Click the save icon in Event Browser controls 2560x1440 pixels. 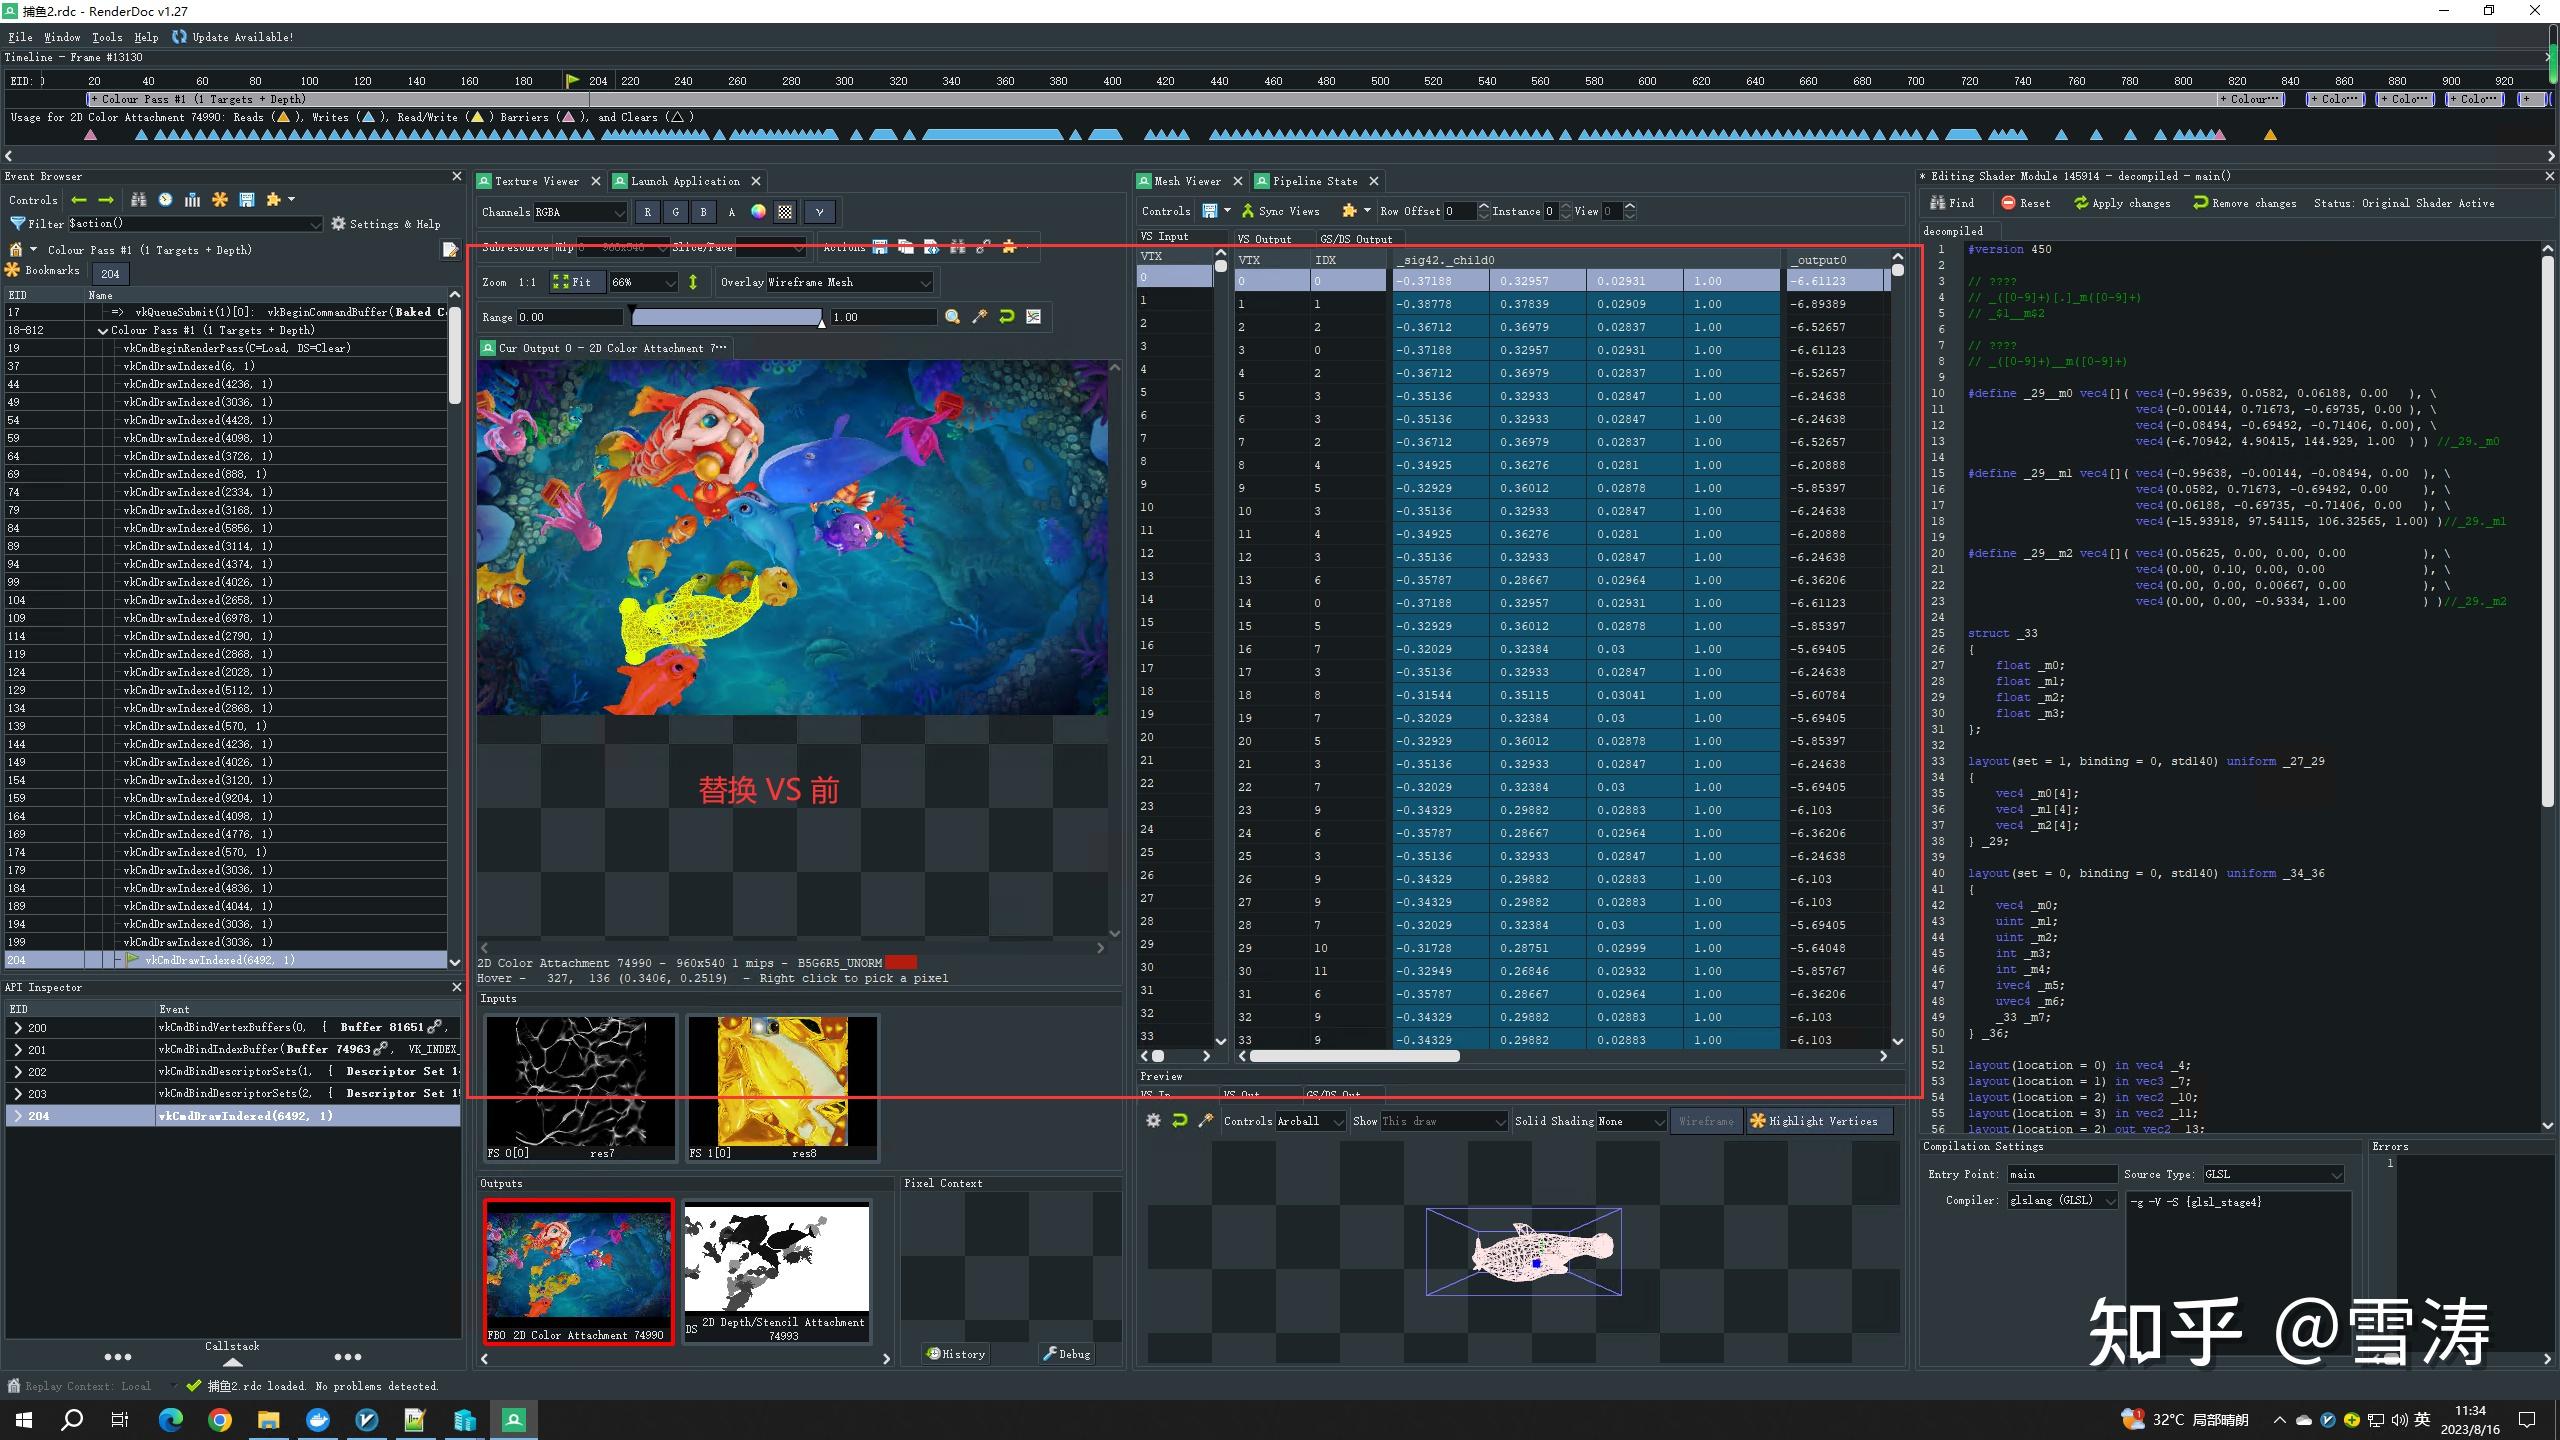(x=247, y=200)
